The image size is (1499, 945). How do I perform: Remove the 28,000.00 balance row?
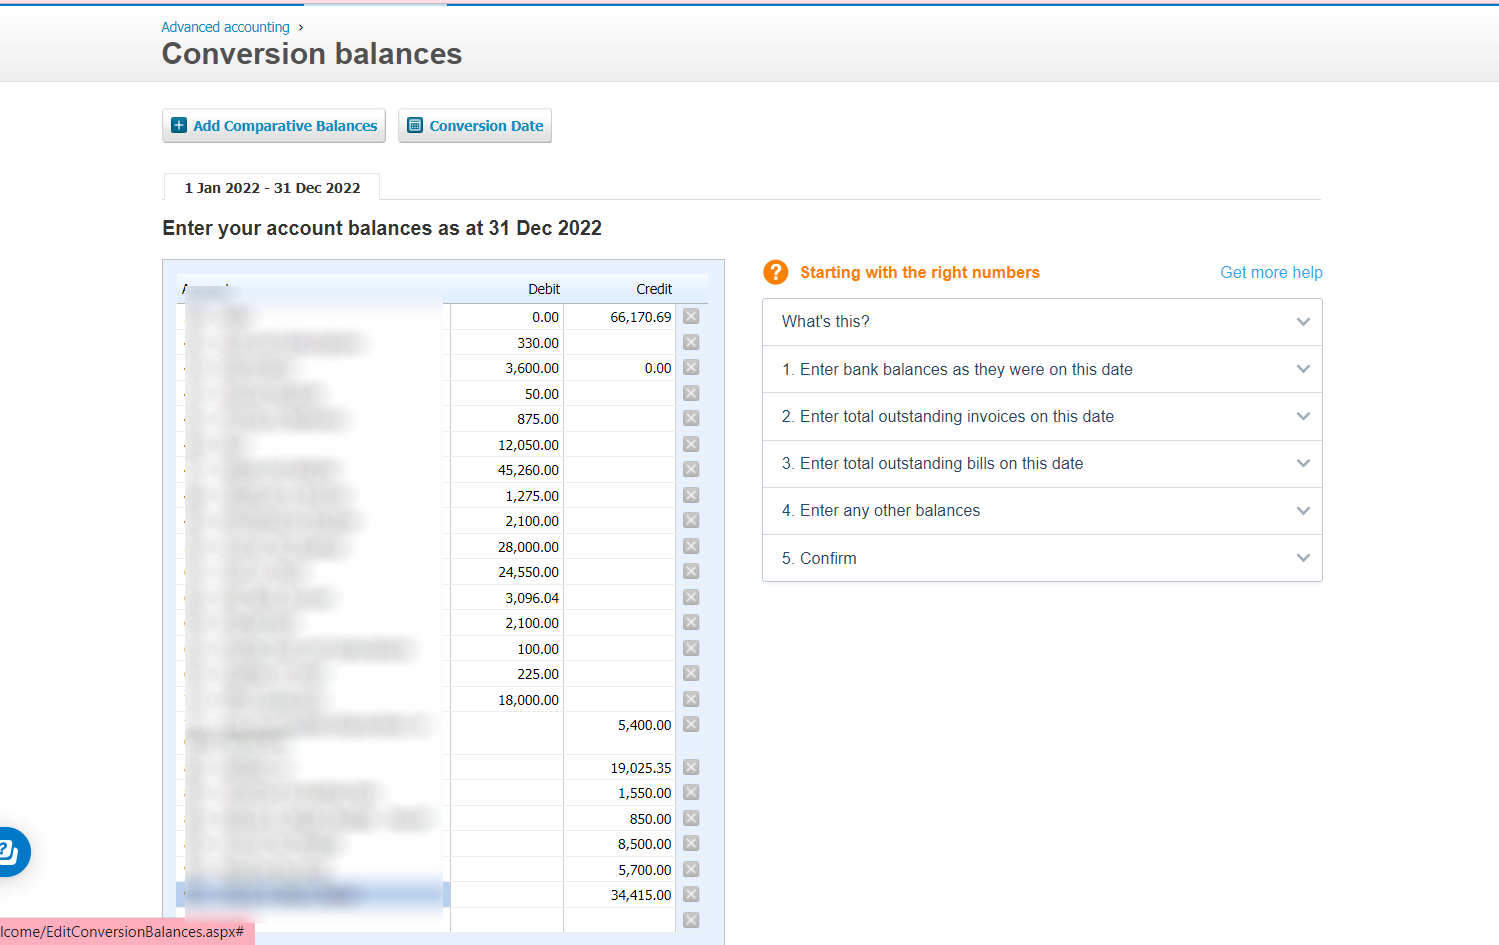pyautogui.click(x=691, y=546)
